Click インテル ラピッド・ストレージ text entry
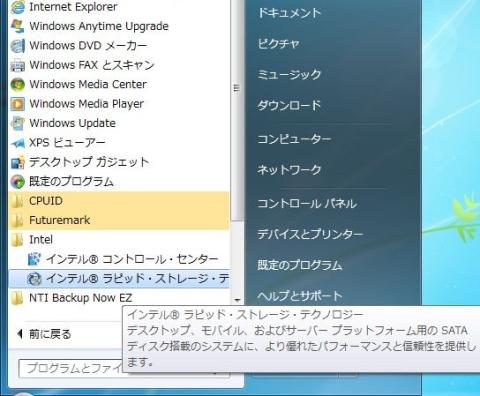480x396 pixels. (137, 279)
